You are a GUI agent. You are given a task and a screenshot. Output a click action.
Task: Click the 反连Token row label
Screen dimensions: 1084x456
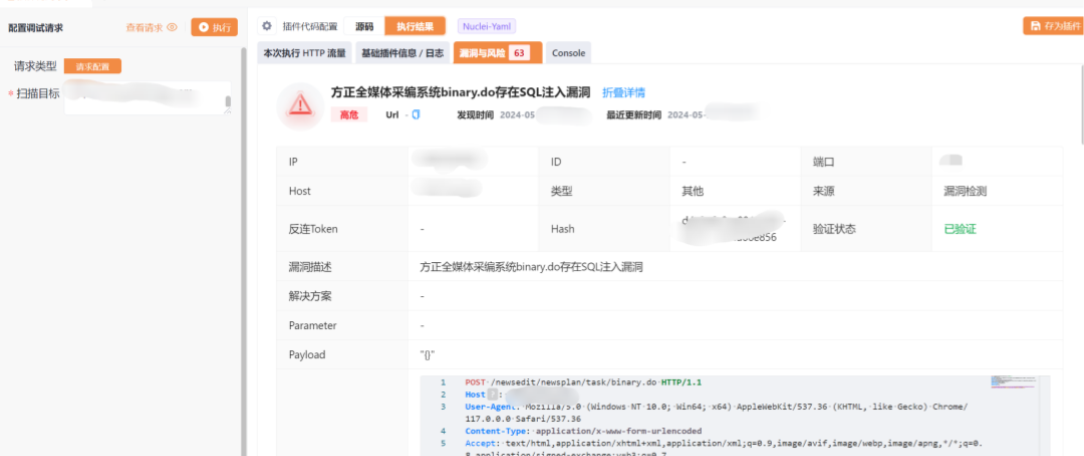(313, 229)
